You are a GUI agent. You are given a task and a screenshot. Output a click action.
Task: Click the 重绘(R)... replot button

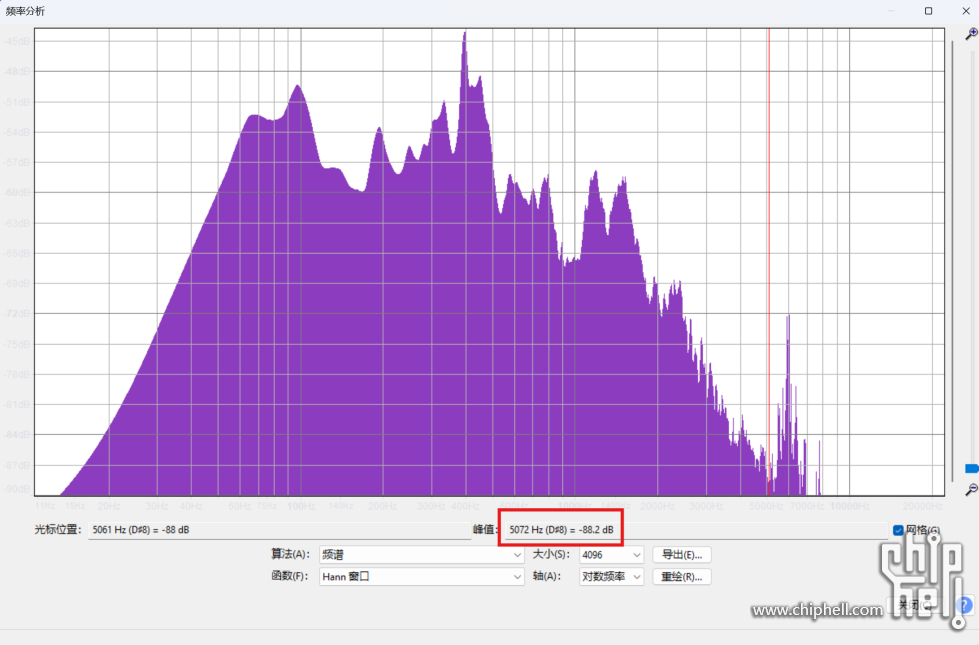pos(682,576)
